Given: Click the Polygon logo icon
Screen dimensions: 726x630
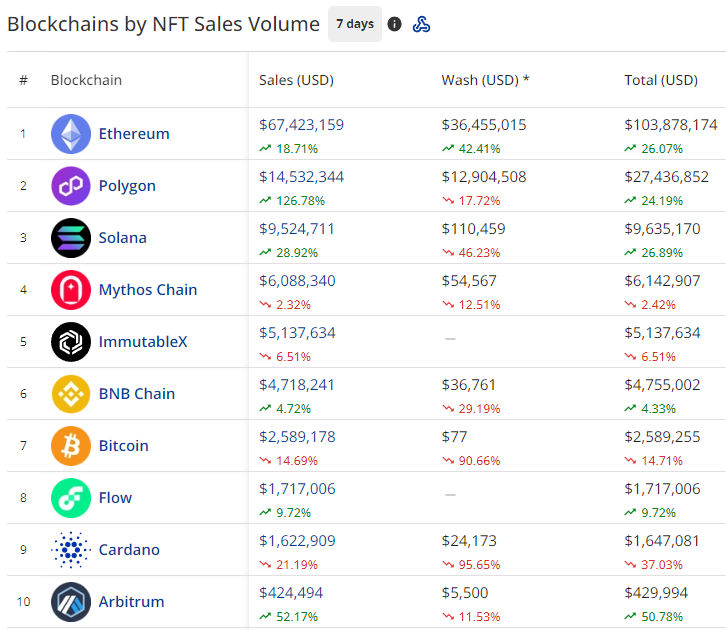Looking at the screenshot, I should 71,186.
